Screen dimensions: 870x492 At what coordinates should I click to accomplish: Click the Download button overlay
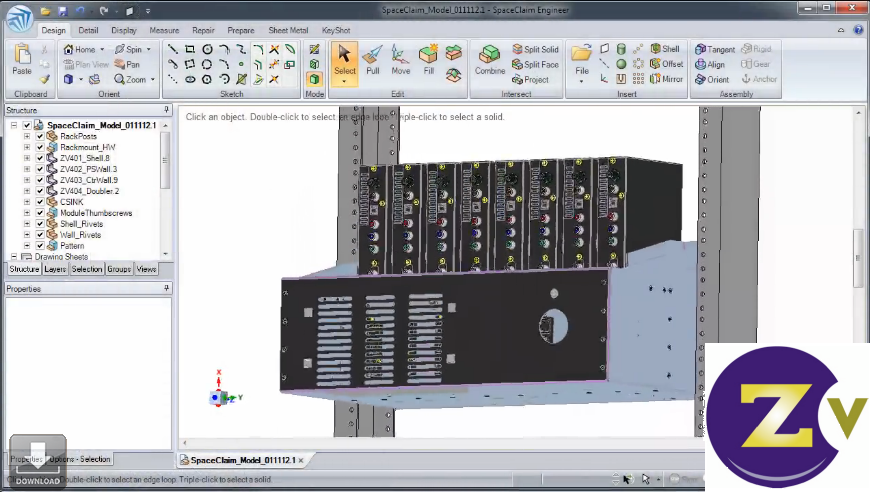pyautogui.click(x=38, y=462)
